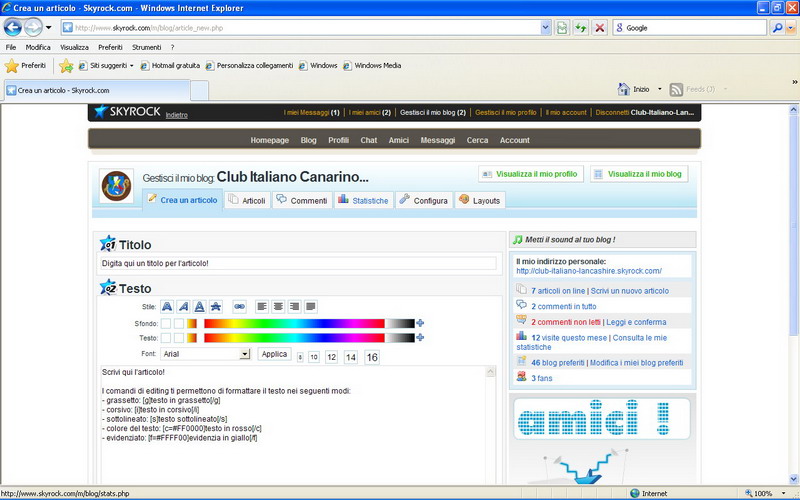Open Modifica i miei blog preferiti link
800x500 pixels.
(636, 363)
